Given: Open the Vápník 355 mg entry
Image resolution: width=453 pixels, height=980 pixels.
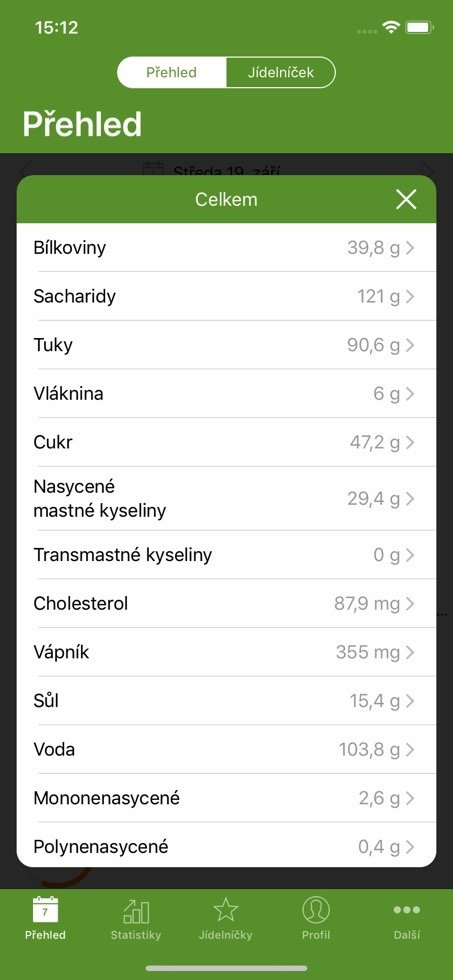Looking at the screenshot, I should pyautogui.click(x=226, y=652).
